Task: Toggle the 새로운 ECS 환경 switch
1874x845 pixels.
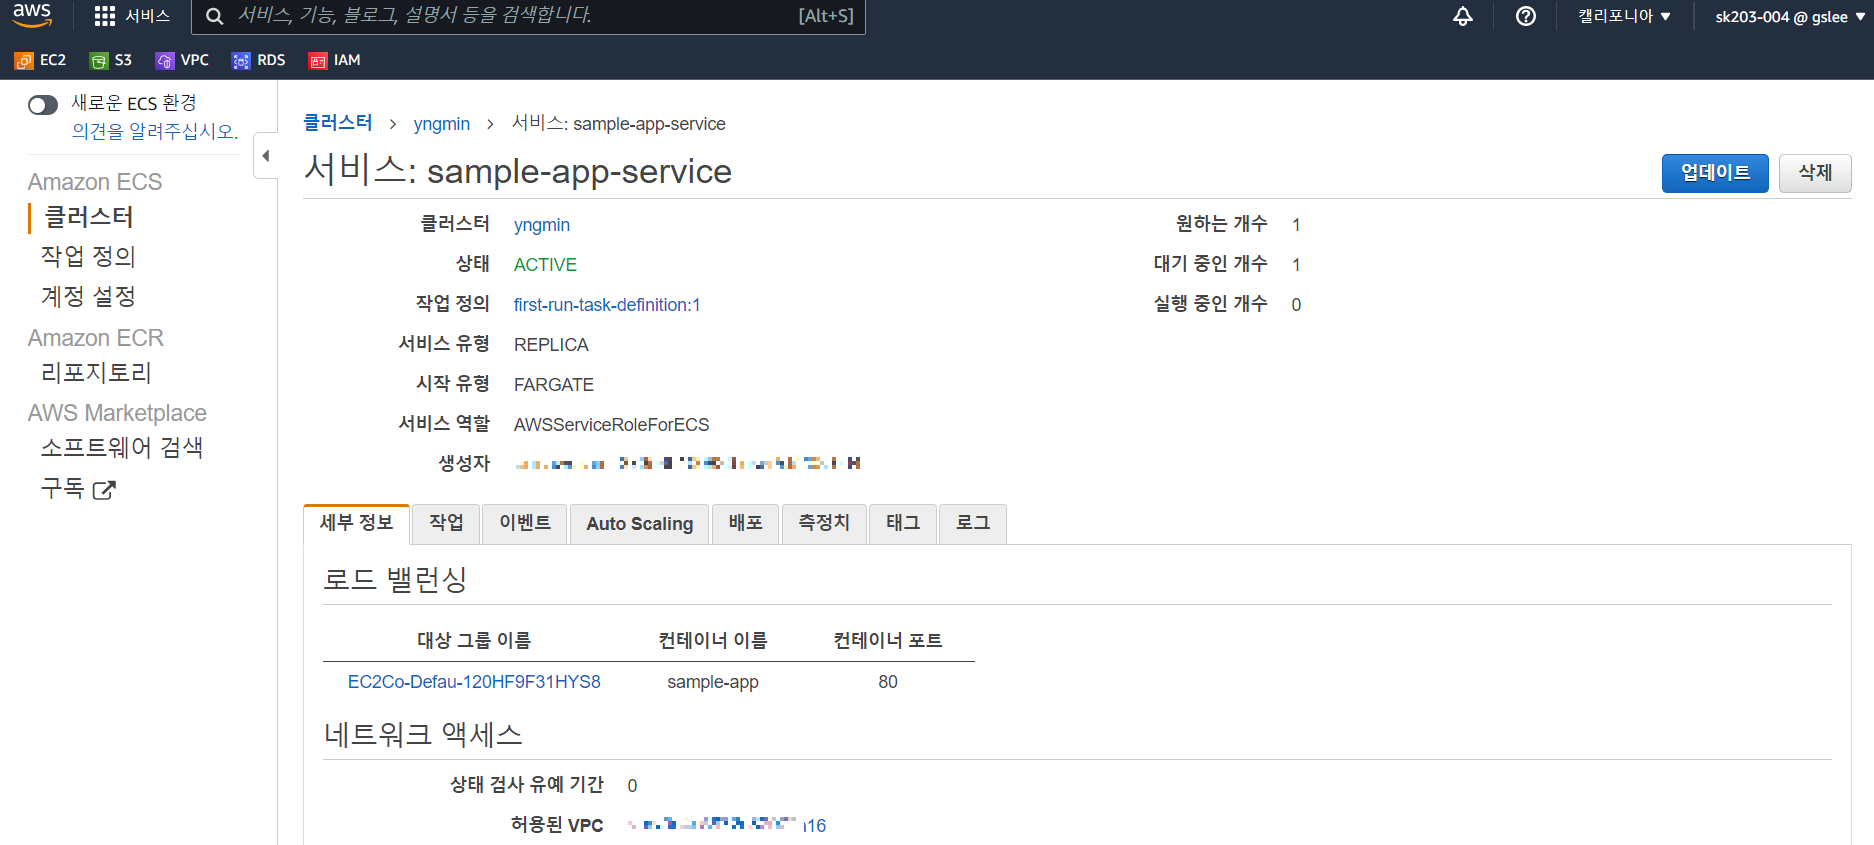Action: [43, 105]
